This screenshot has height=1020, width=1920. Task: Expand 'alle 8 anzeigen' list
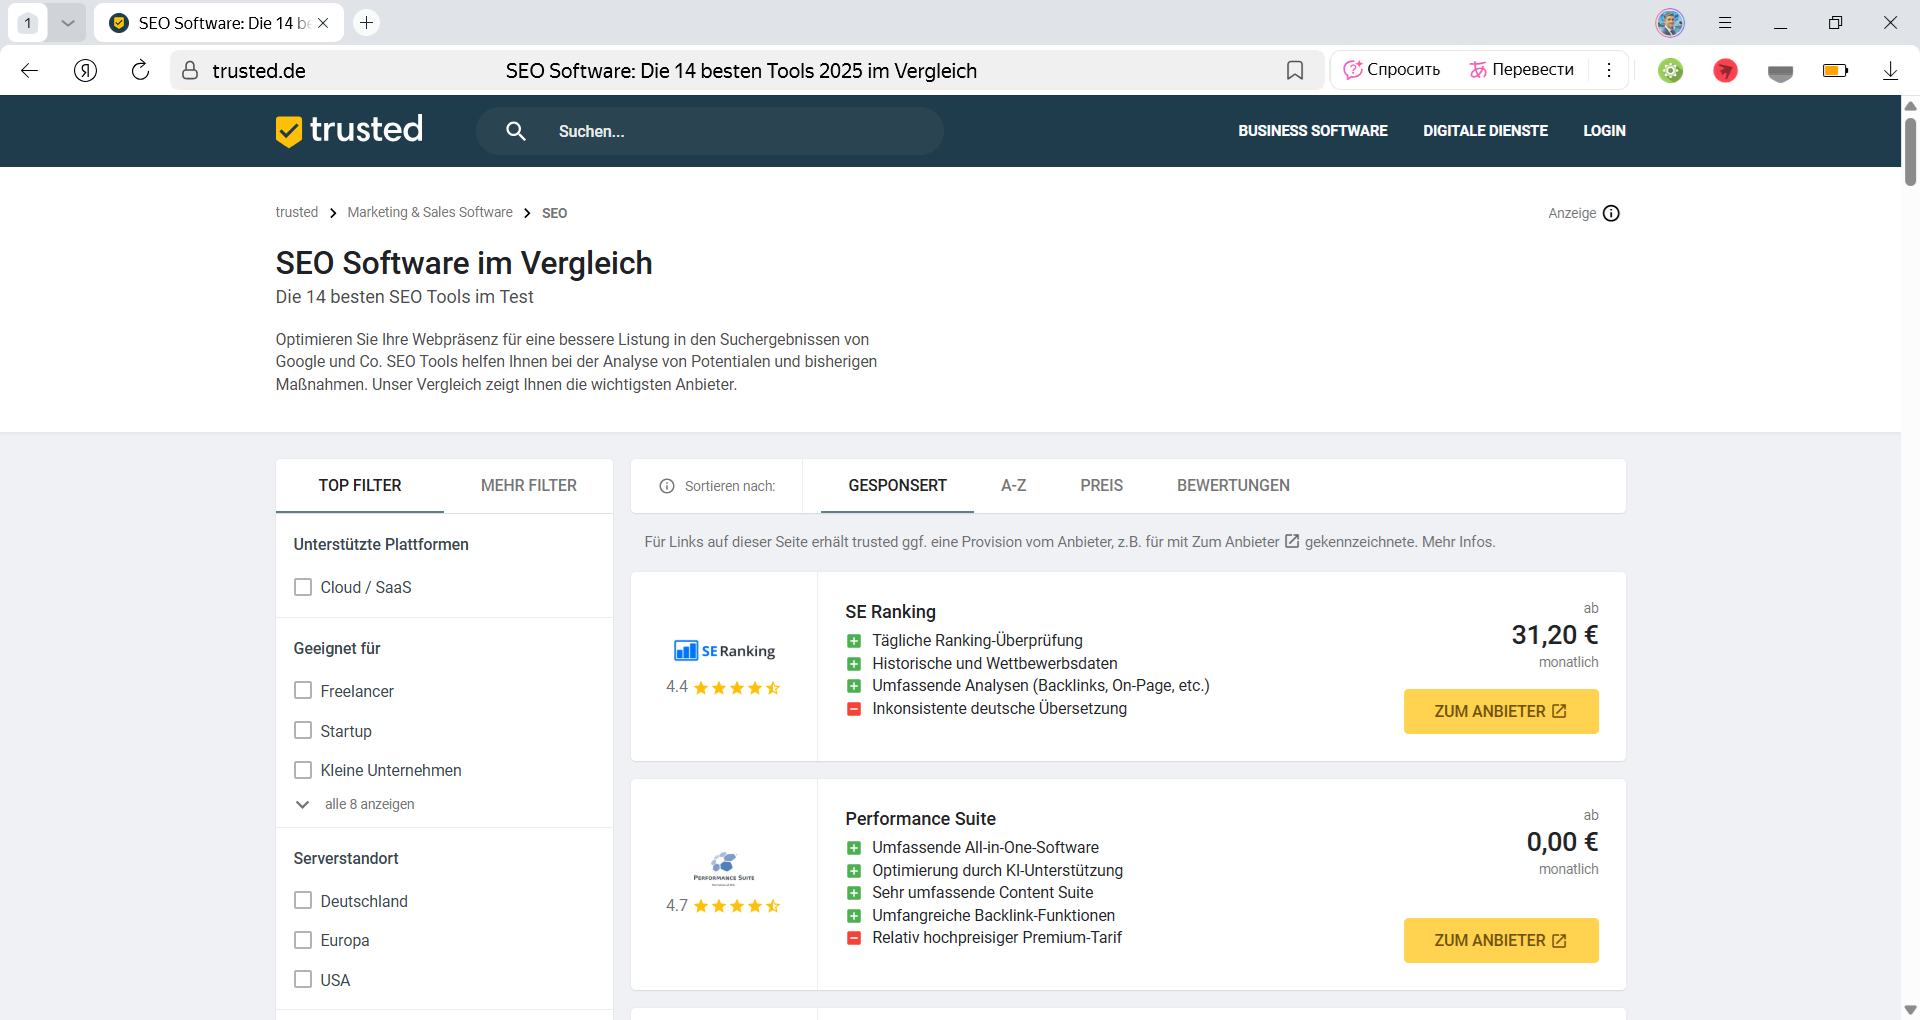pos(368,804)
